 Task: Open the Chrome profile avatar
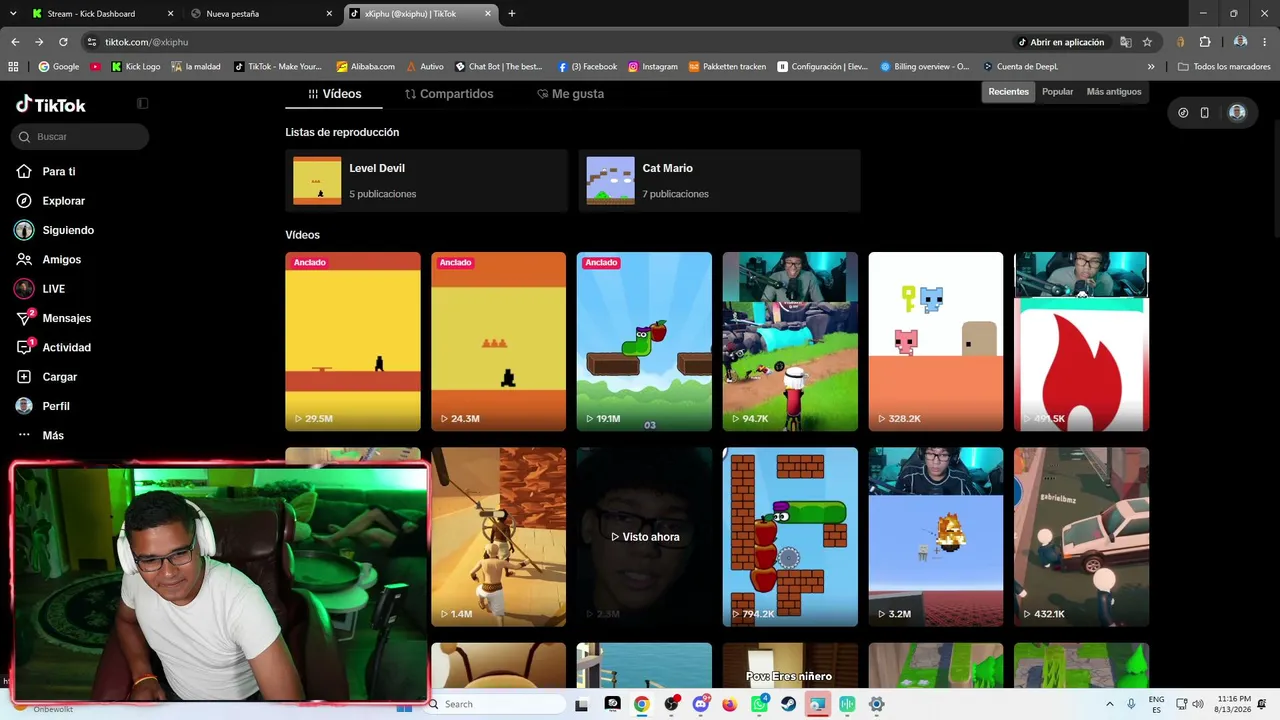[x=1240, y=42]
